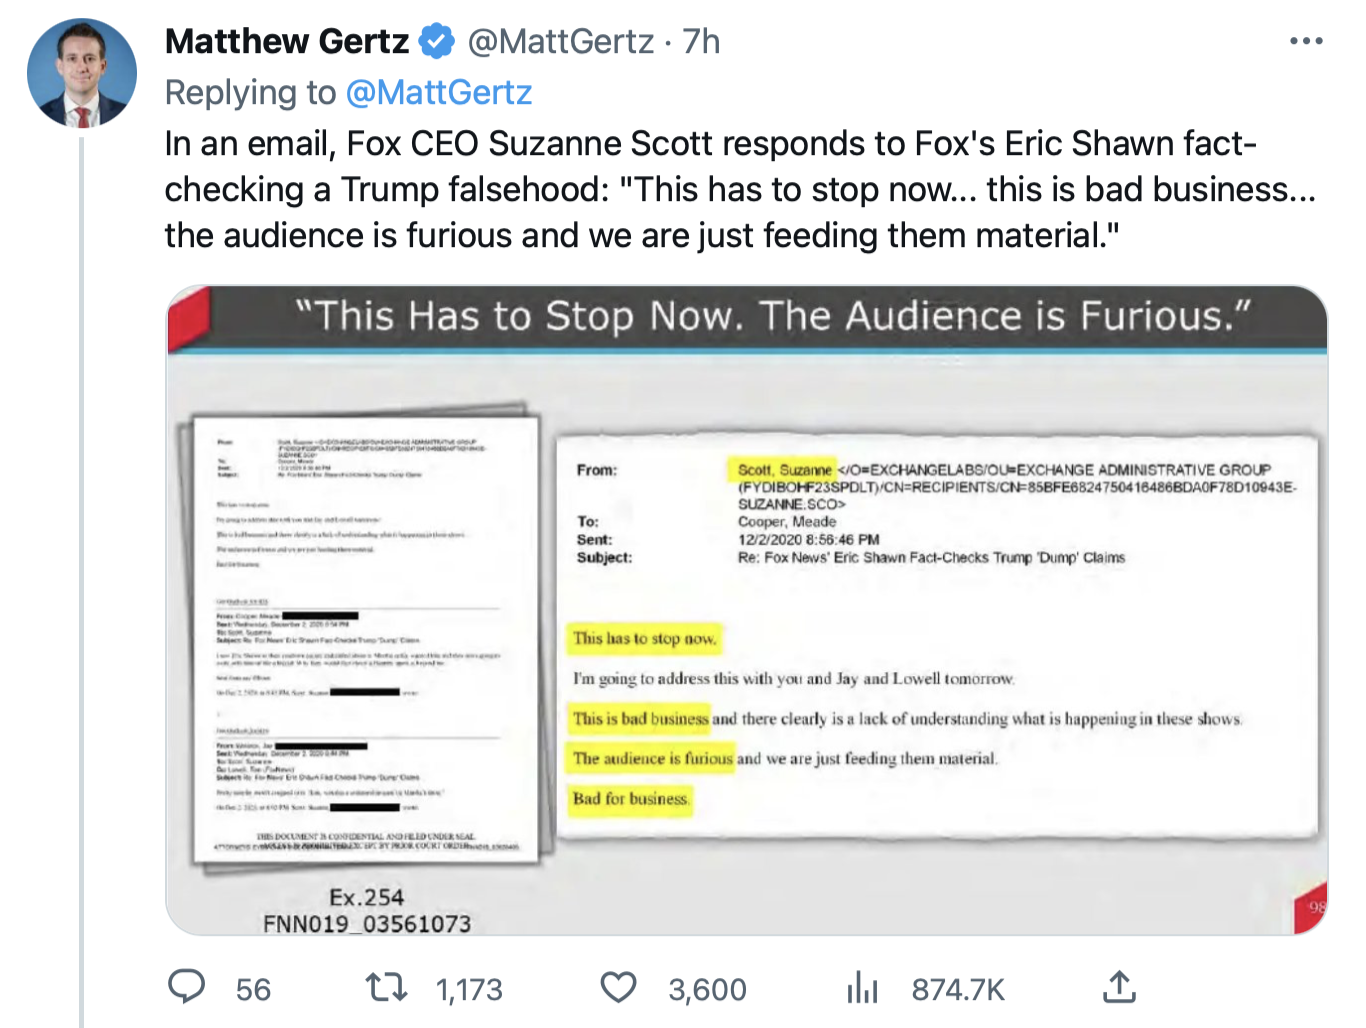Click the 874.7K views count
The height and width of the screenshot is (1028, 1366).
pos(958,989)
